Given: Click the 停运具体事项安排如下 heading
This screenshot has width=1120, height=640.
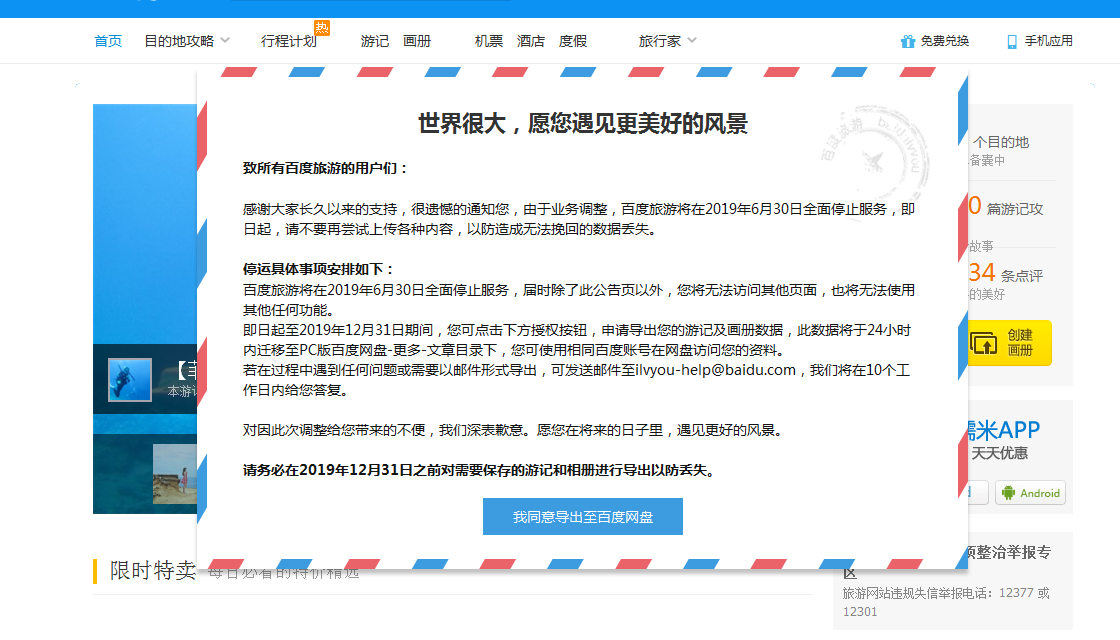Looking at the screenshot, I should tap(319, 269).
